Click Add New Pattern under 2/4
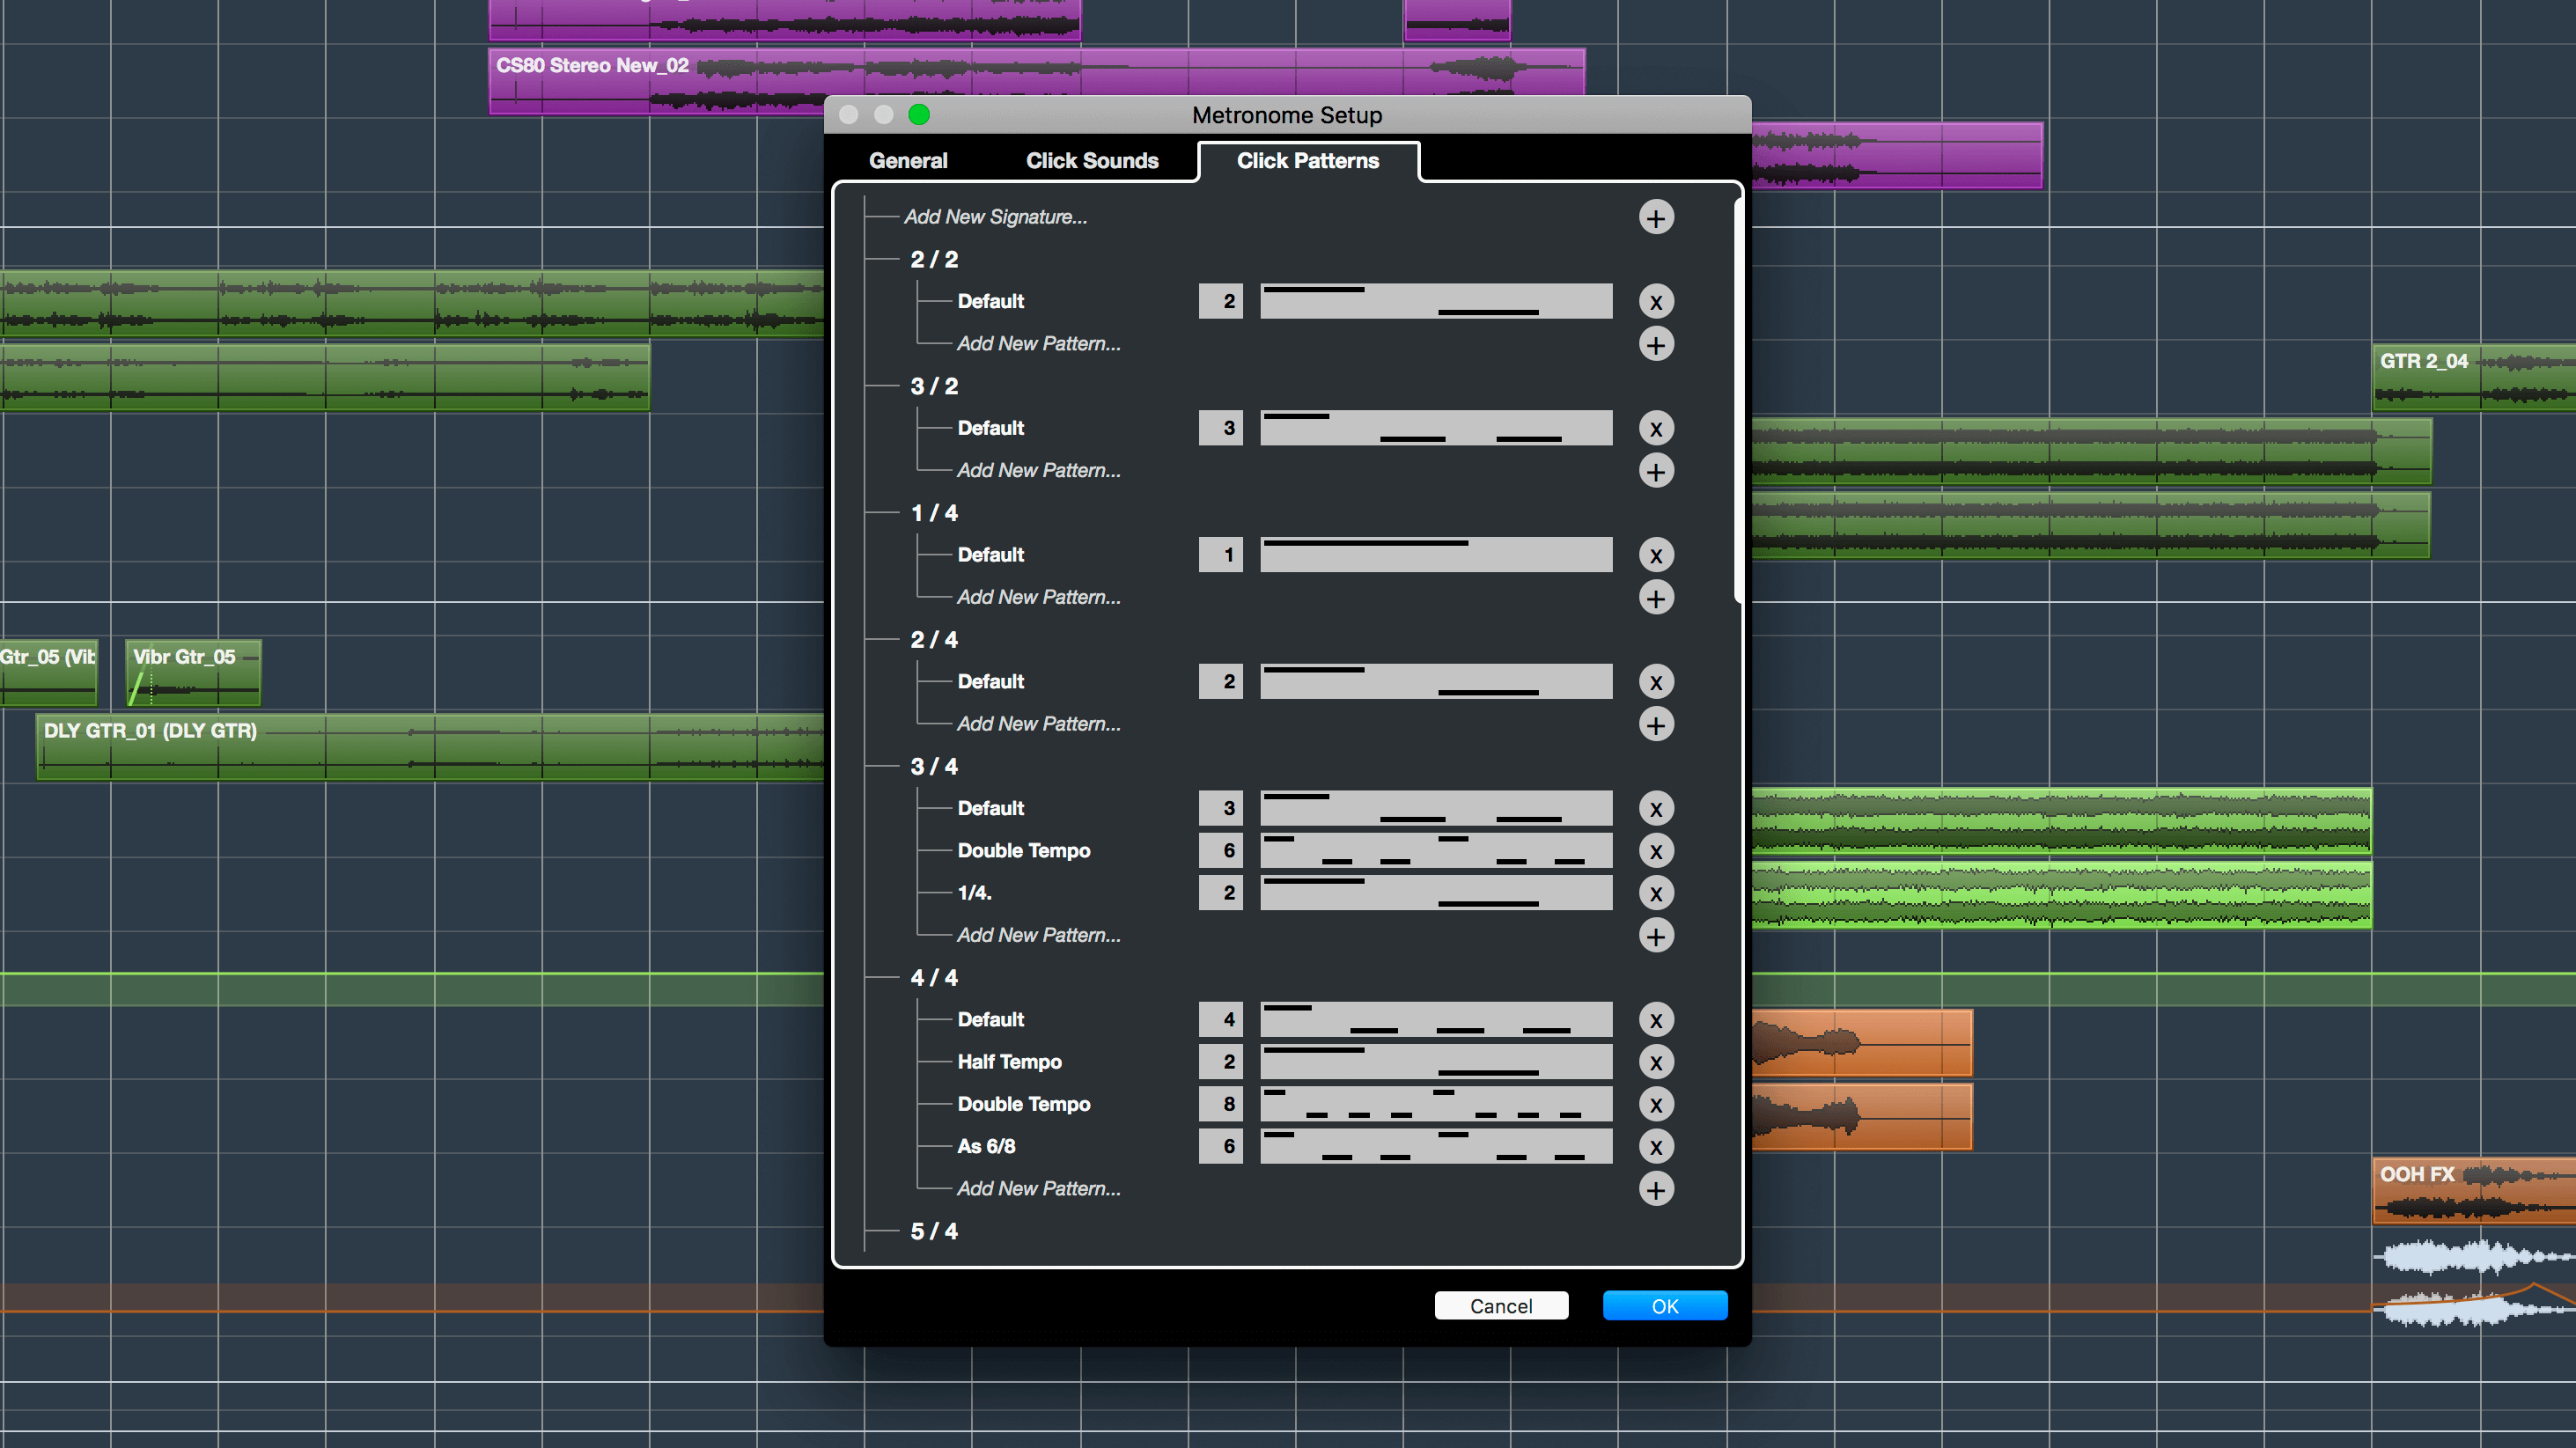Screen dimensions: 2576x1448 point(1038,723)
